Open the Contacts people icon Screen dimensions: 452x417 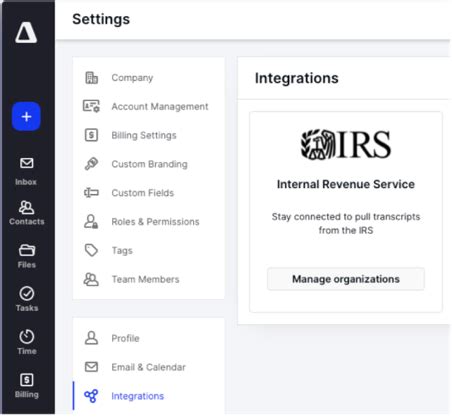tap(26, 207)
